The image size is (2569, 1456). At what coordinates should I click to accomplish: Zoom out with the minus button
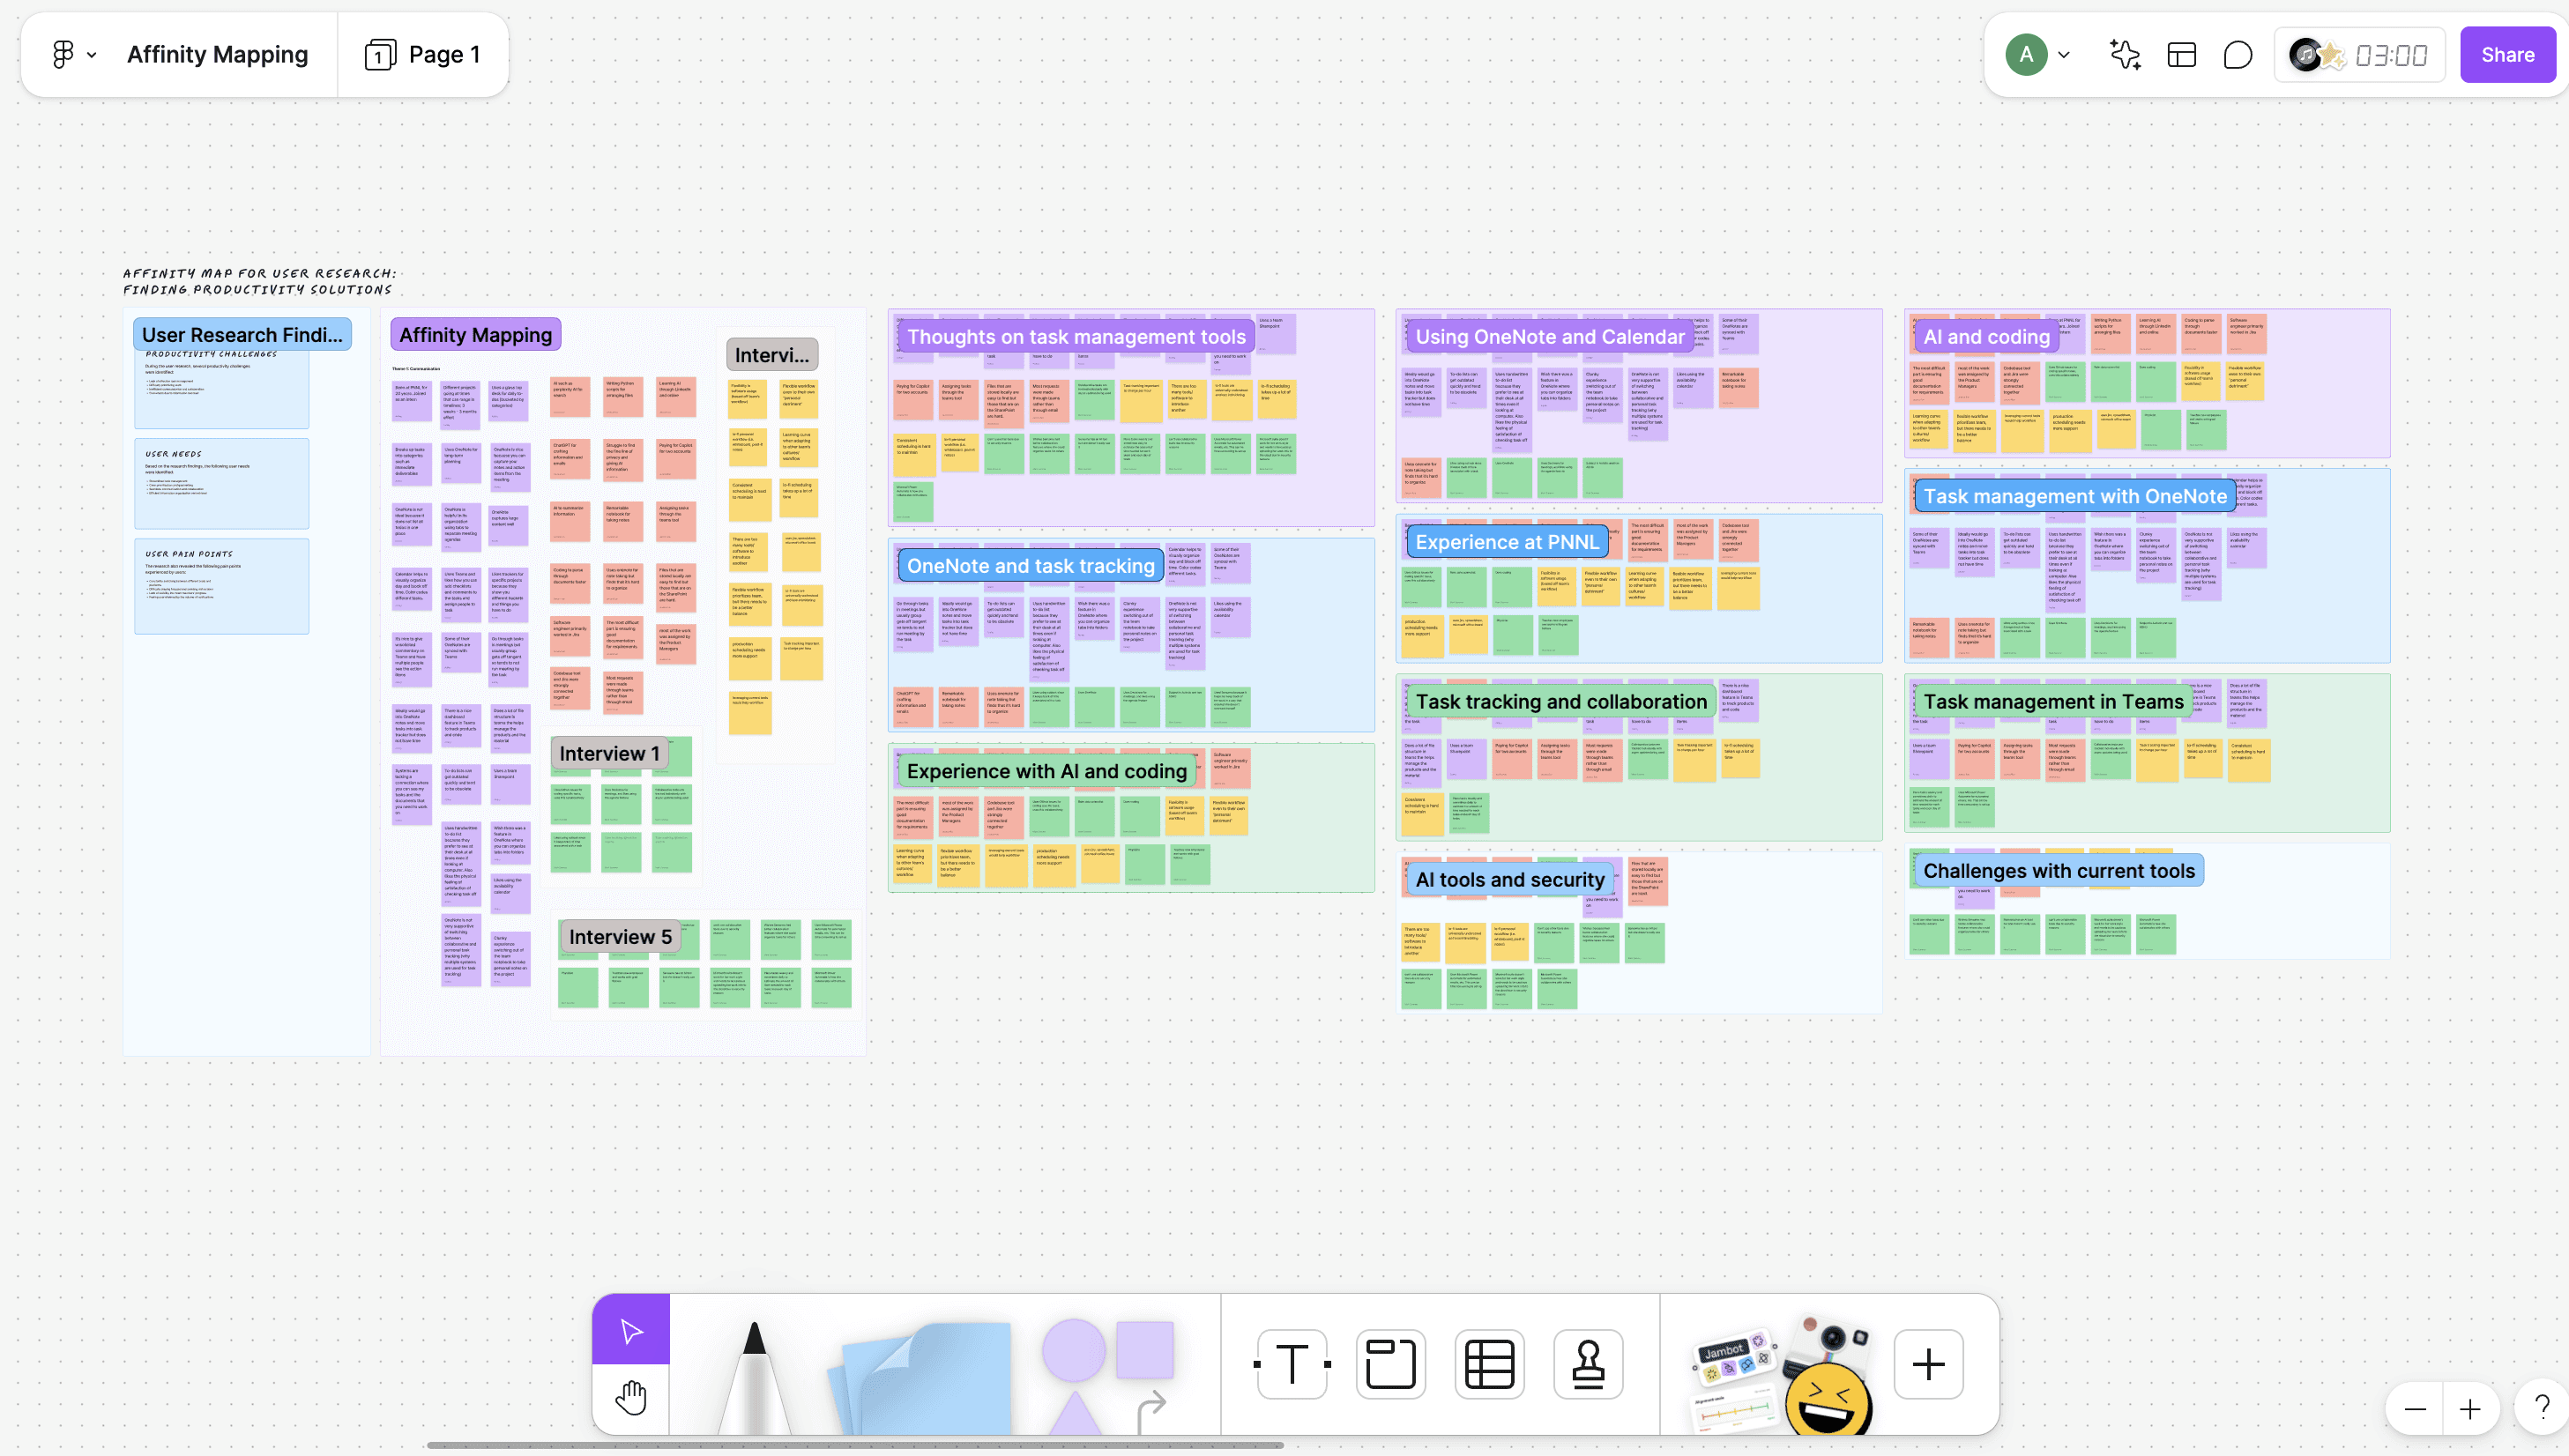2416,1409
